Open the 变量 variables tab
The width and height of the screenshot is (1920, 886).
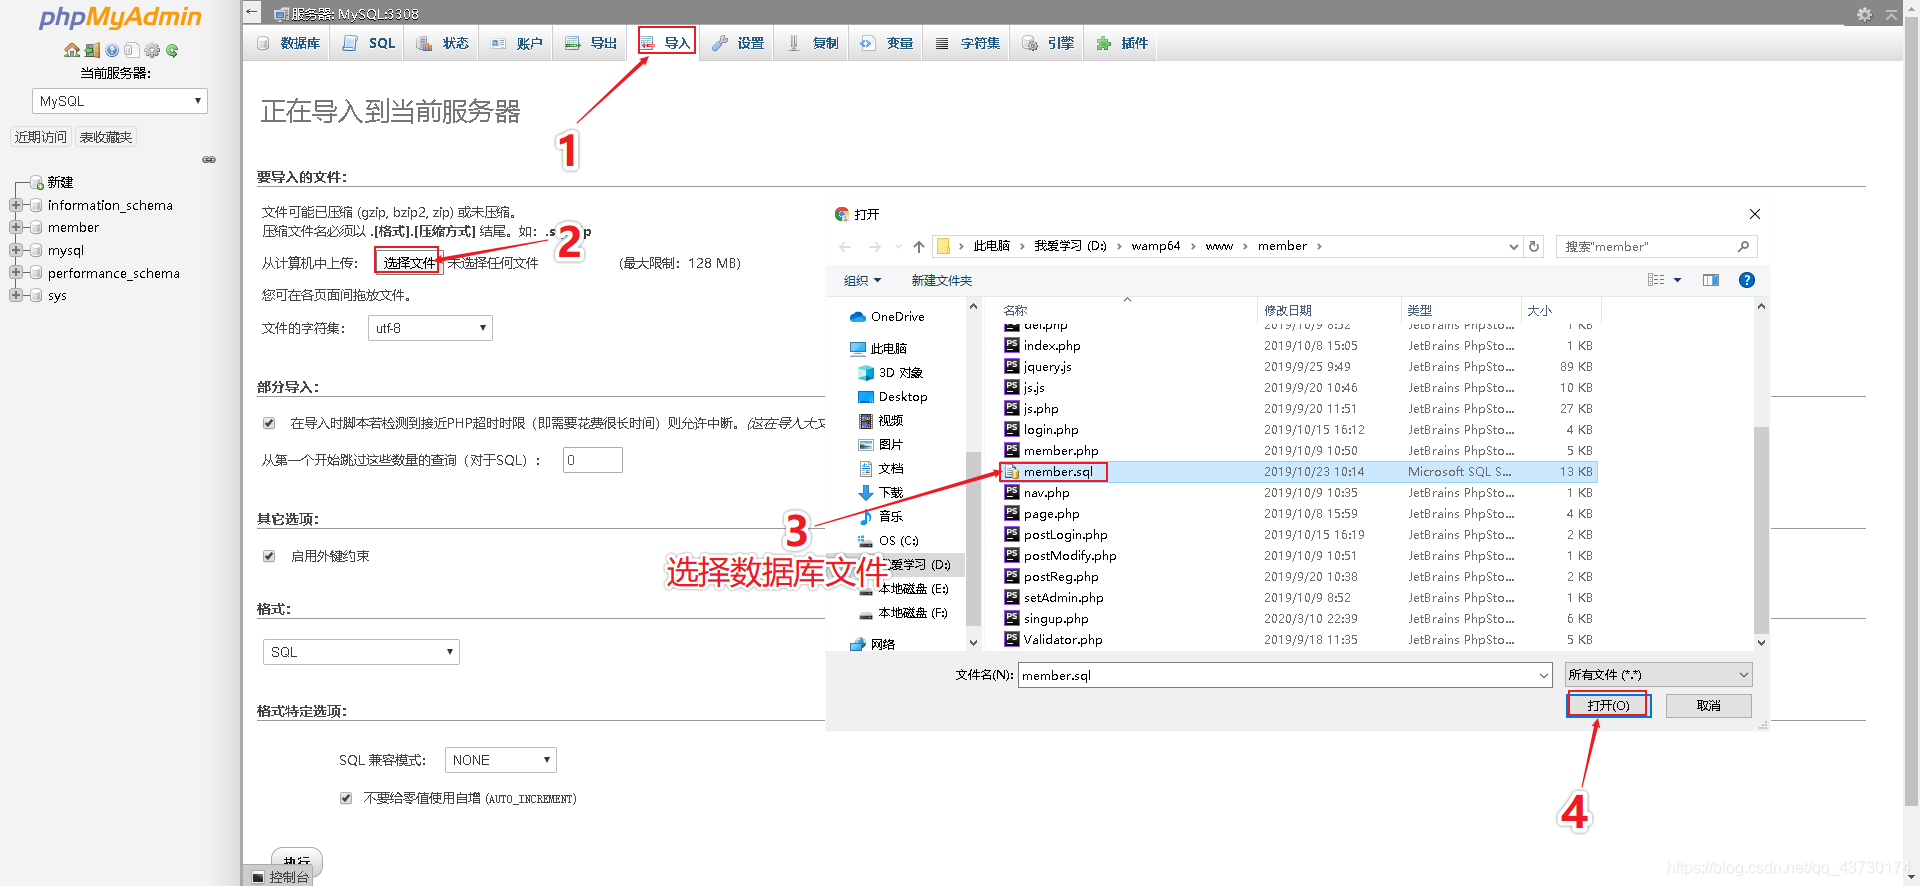pyautogui.click(x=887, y=43)
